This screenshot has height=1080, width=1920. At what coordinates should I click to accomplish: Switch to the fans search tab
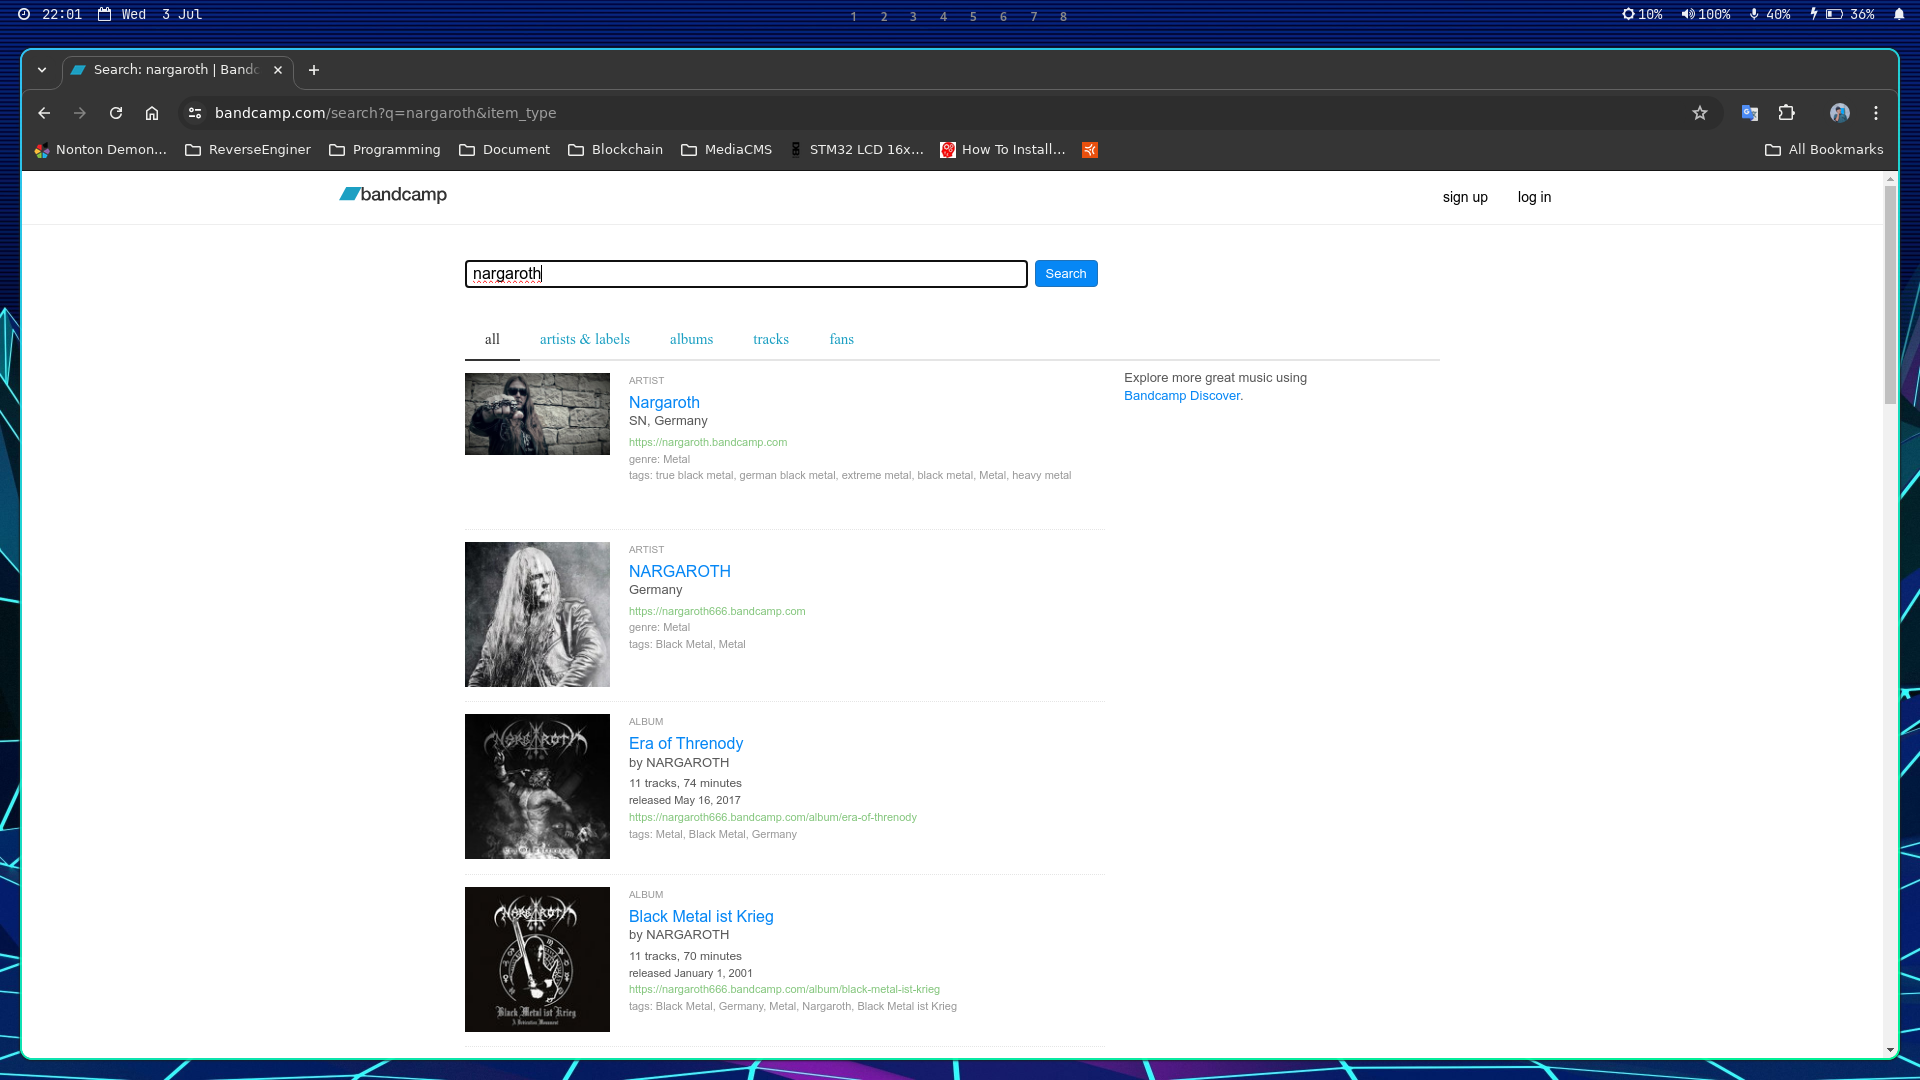coord(841,339)
